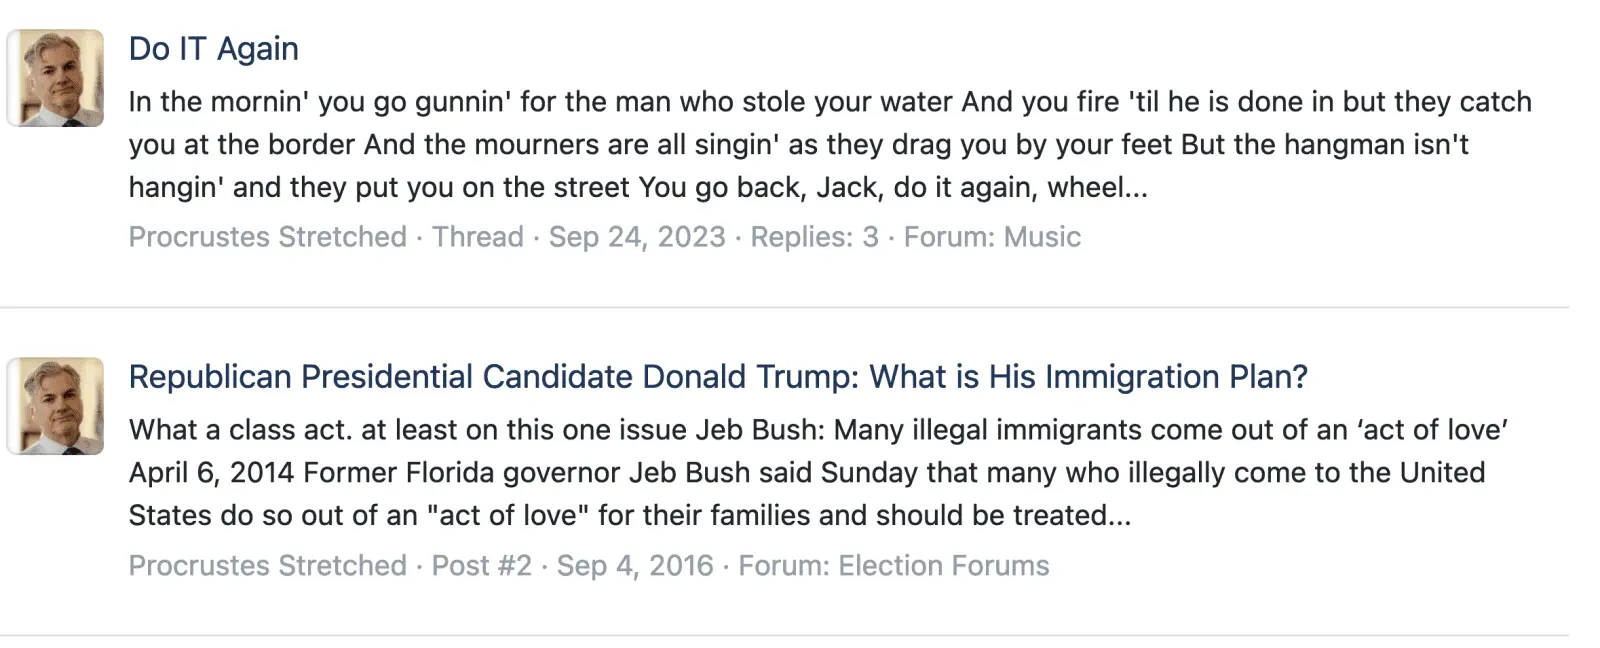Click the song lyrics snippet text

coord(828,144)
